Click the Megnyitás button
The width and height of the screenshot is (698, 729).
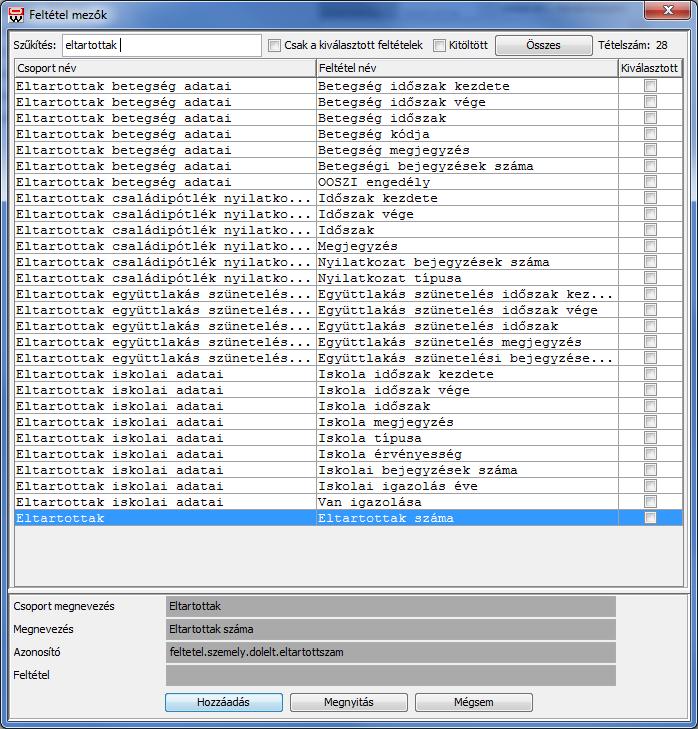(x=349, y=702)
